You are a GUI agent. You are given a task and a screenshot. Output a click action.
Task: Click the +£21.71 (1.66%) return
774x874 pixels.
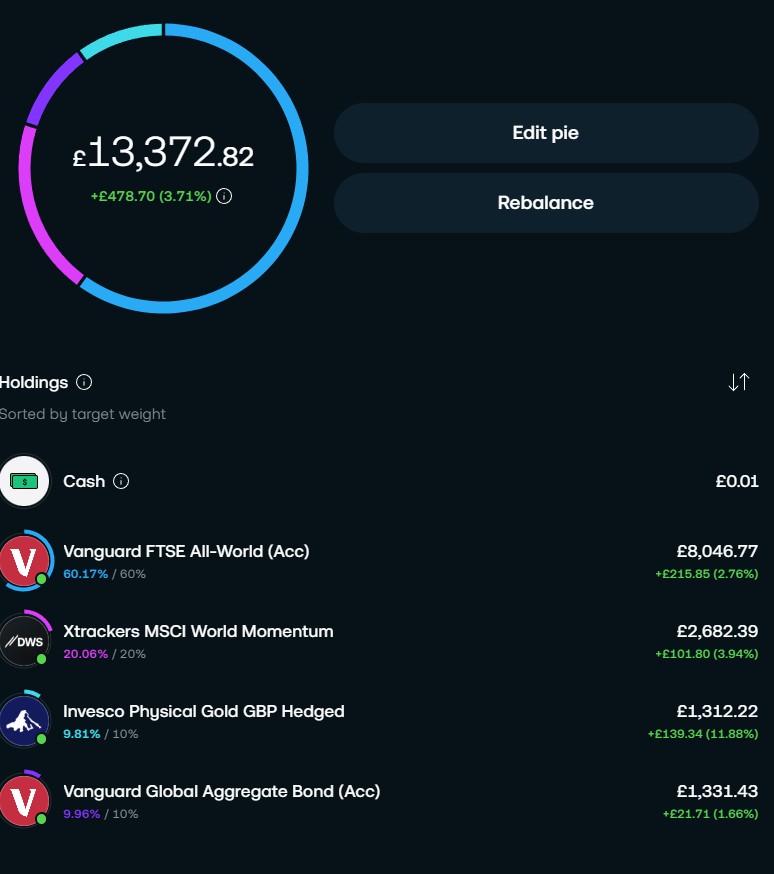coord(710,814)
